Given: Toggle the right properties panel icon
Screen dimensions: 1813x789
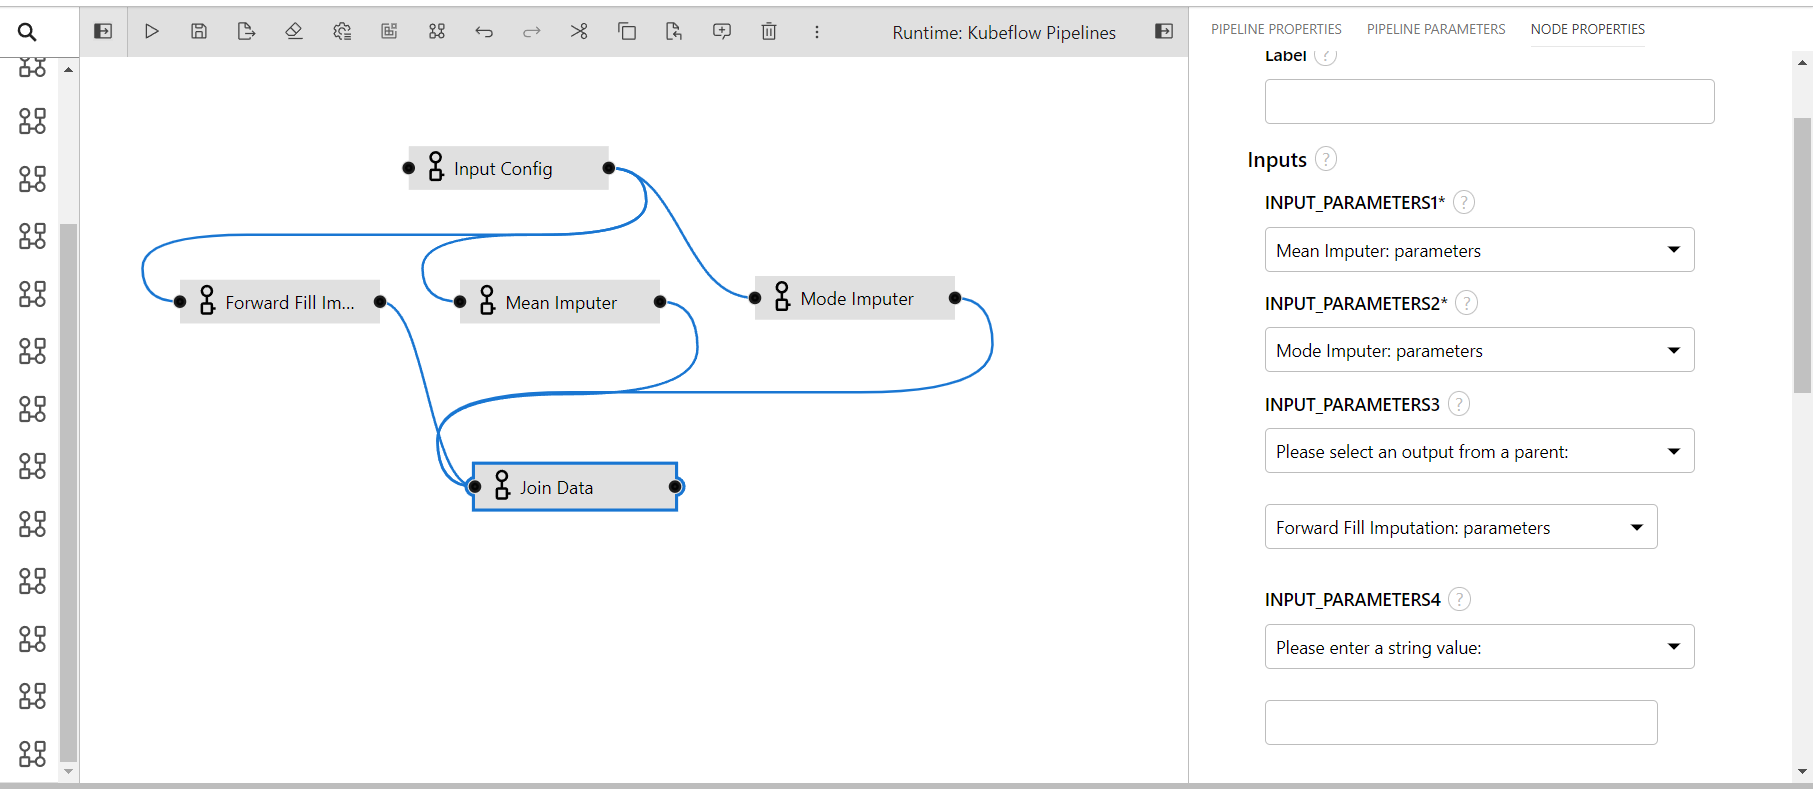Looking at the screenshot, I should point(1164,31).
